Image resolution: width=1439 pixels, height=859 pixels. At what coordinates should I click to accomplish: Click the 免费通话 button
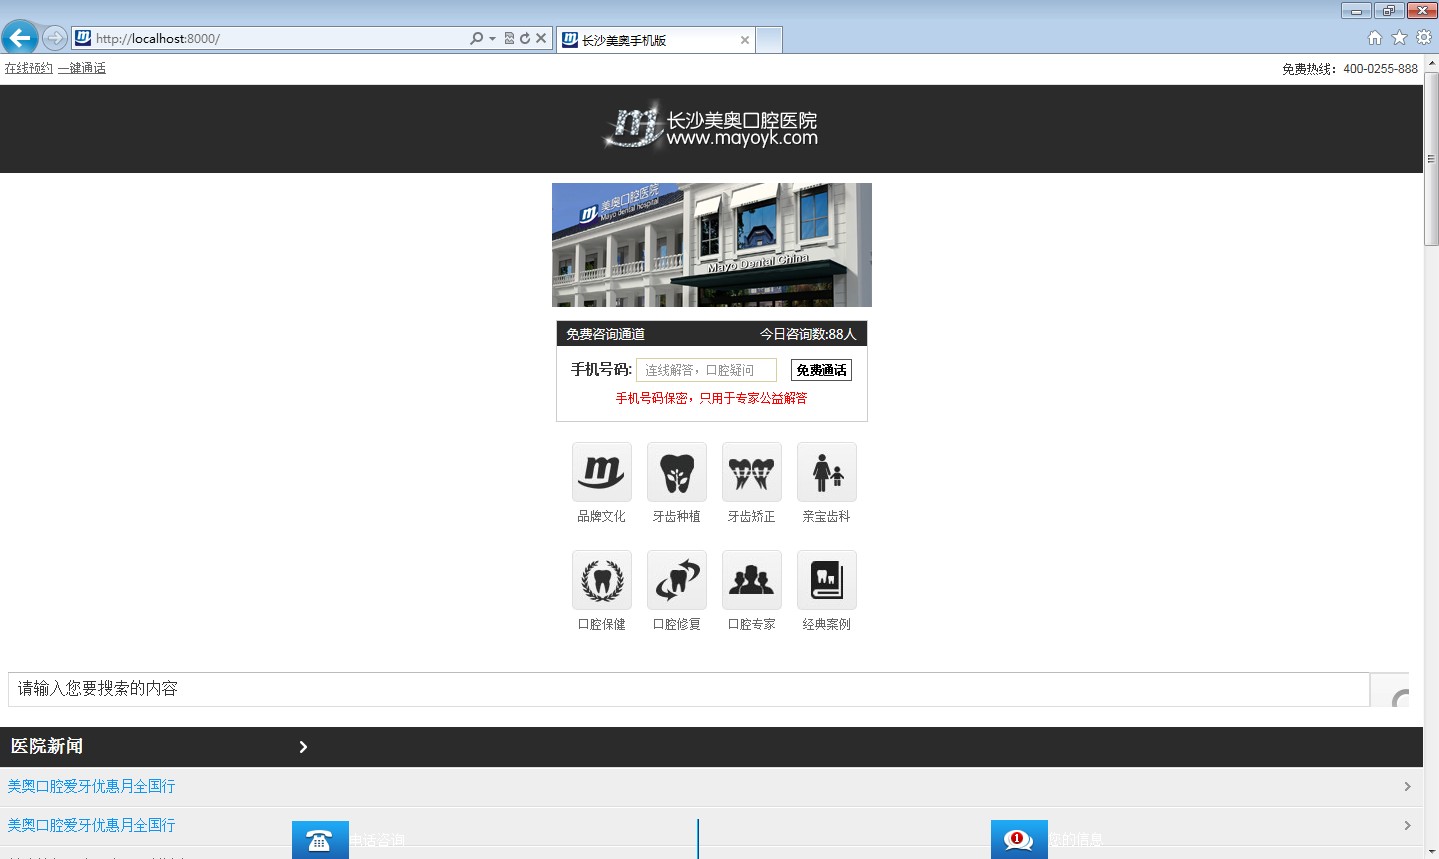(821, 370)
